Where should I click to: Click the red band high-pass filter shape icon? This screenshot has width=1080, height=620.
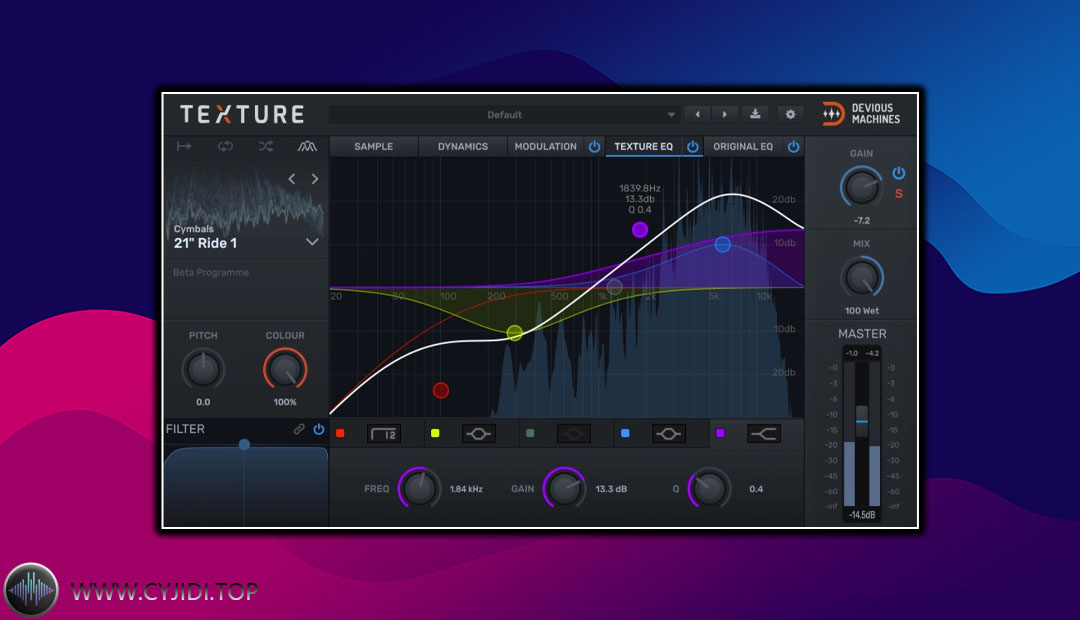(384, 433)
